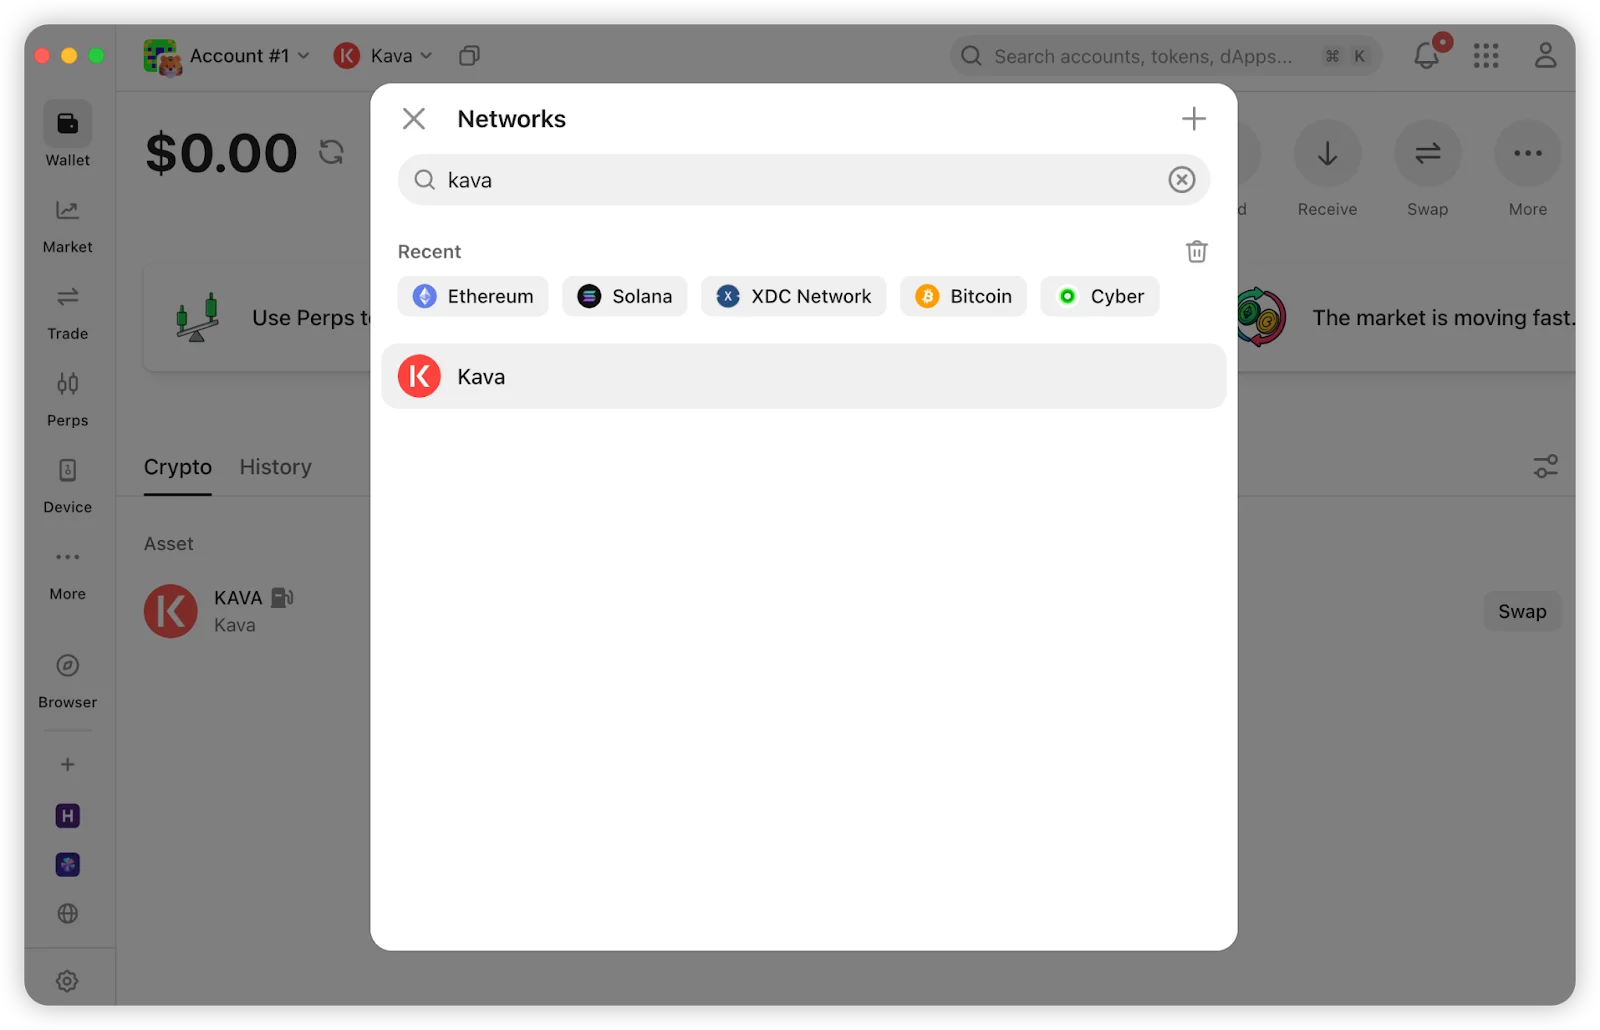Select Cyber recent network chip
The width and height of the screenshot is (1600, 1030).
(1100, 296)
